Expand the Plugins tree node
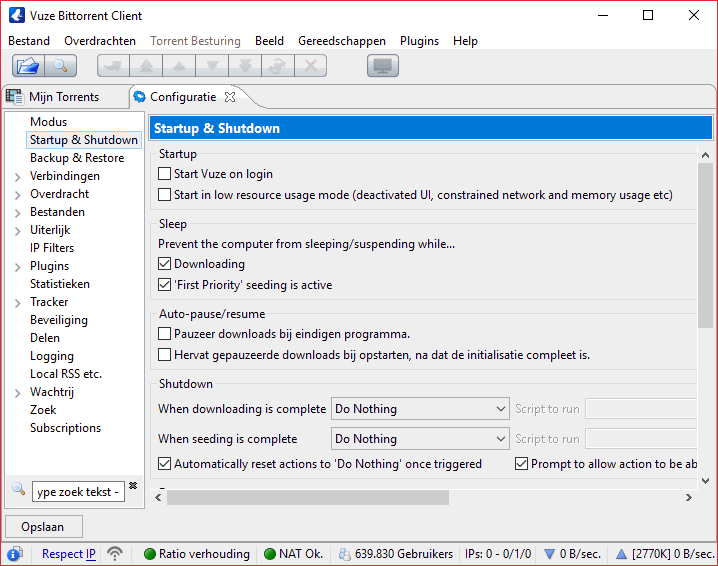The height and width of the screenshot is (566, 718). pyautogui.click(x=17, y=267)
